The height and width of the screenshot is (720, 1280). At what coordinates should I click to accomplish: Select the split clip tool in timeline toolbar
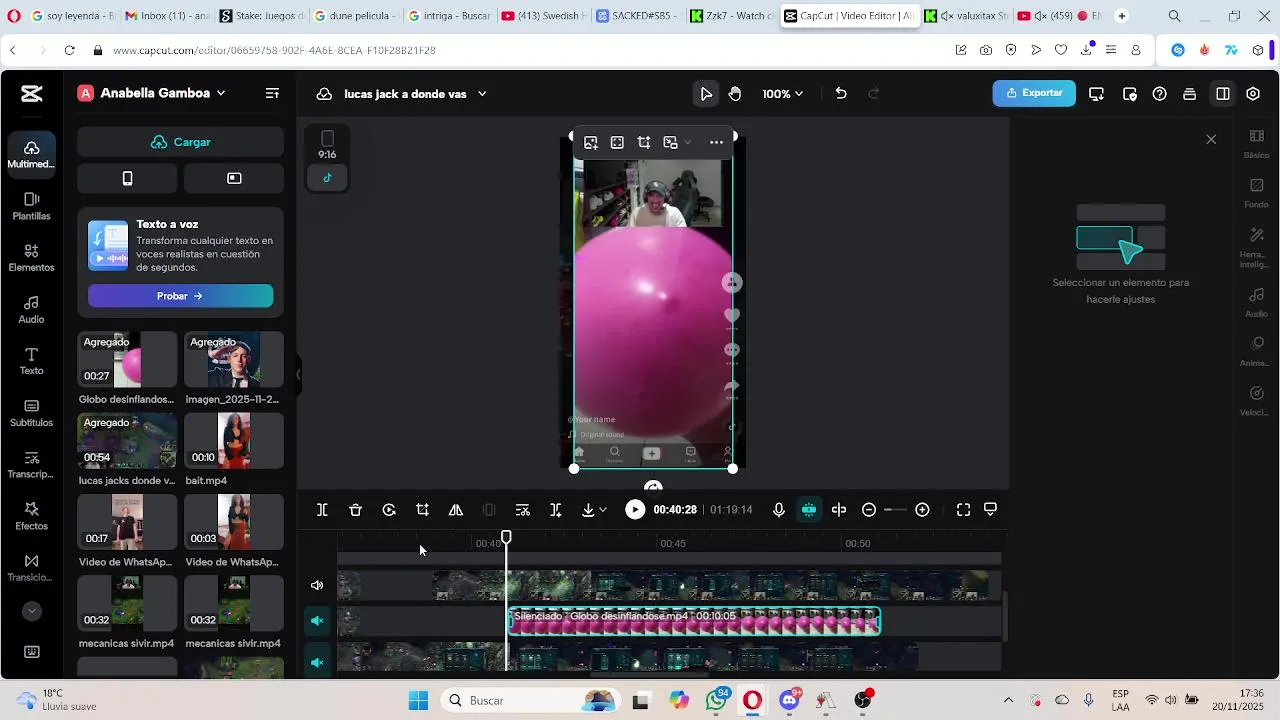click(x=322, y=510)
